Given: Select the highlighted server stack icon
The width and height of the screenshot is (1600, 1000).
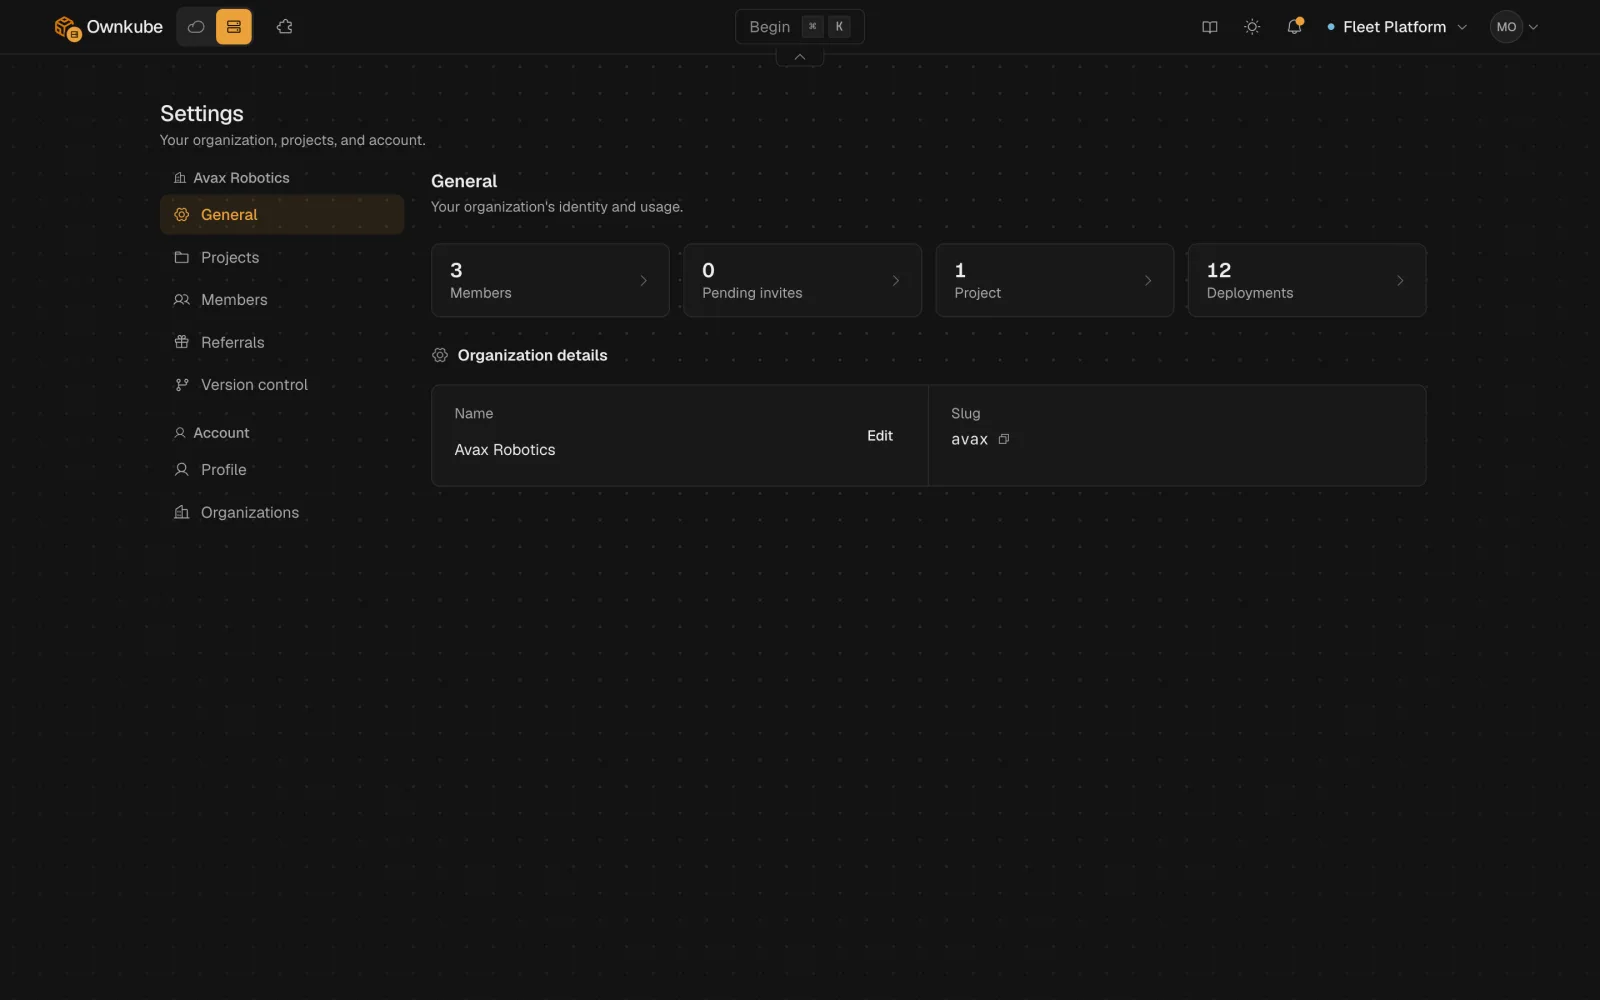Looking at the screenshot, I should pos(234,27).
